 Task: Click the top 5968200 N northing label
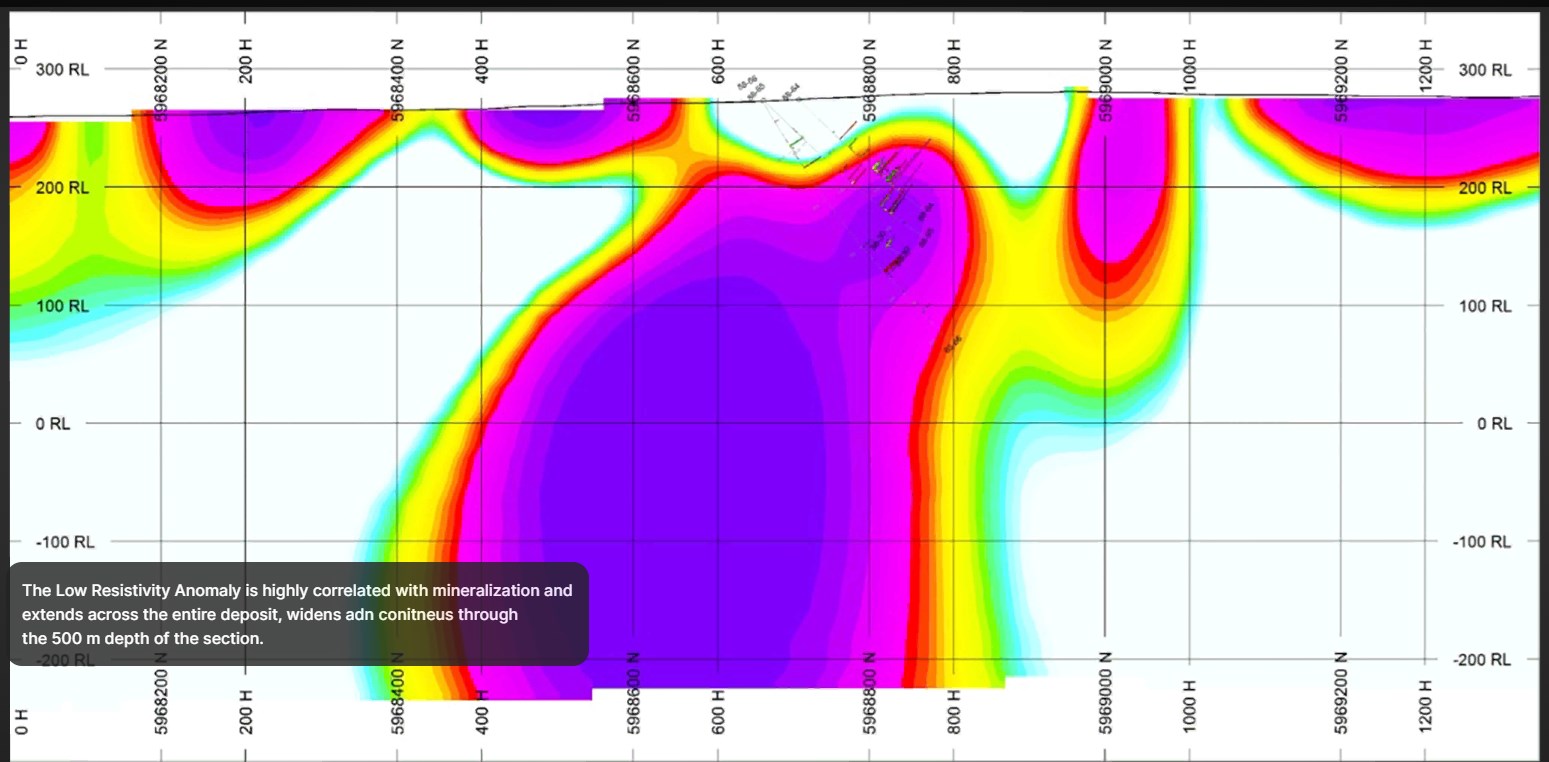[x=161, y=77]
